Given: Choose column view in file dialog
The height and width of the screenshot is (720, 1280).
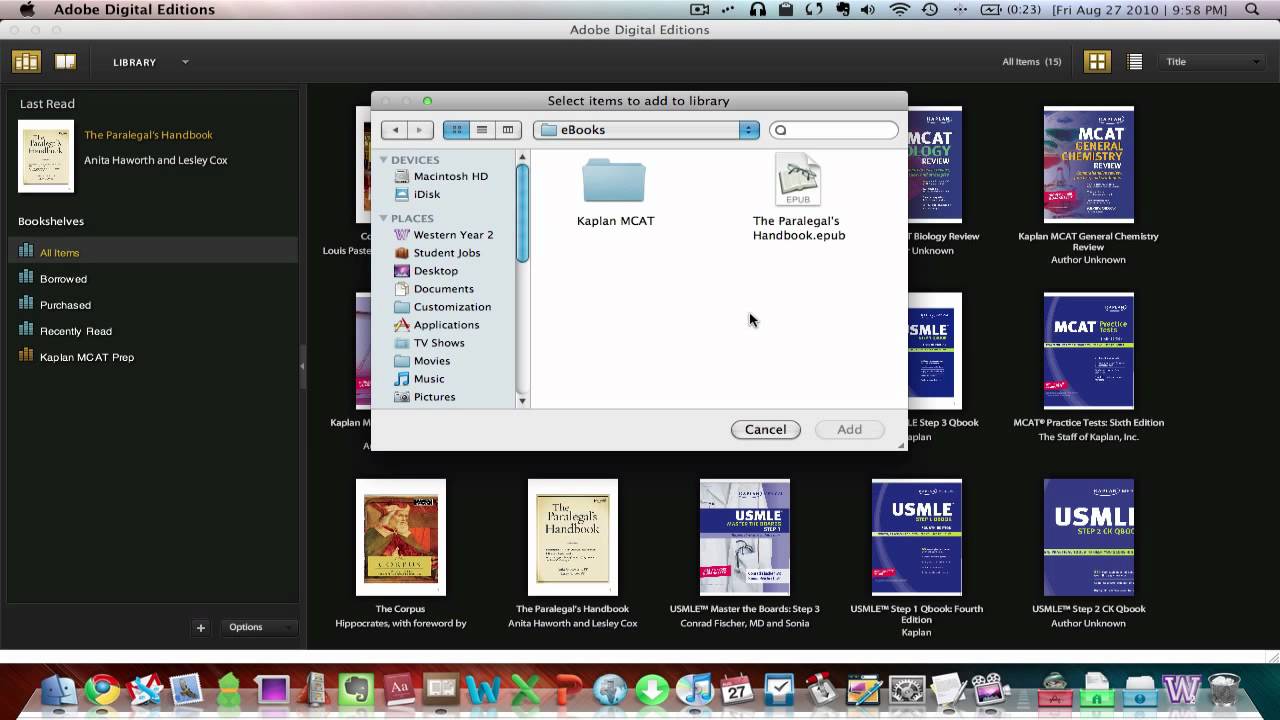Looking at the screenshot, I should 508,130.
